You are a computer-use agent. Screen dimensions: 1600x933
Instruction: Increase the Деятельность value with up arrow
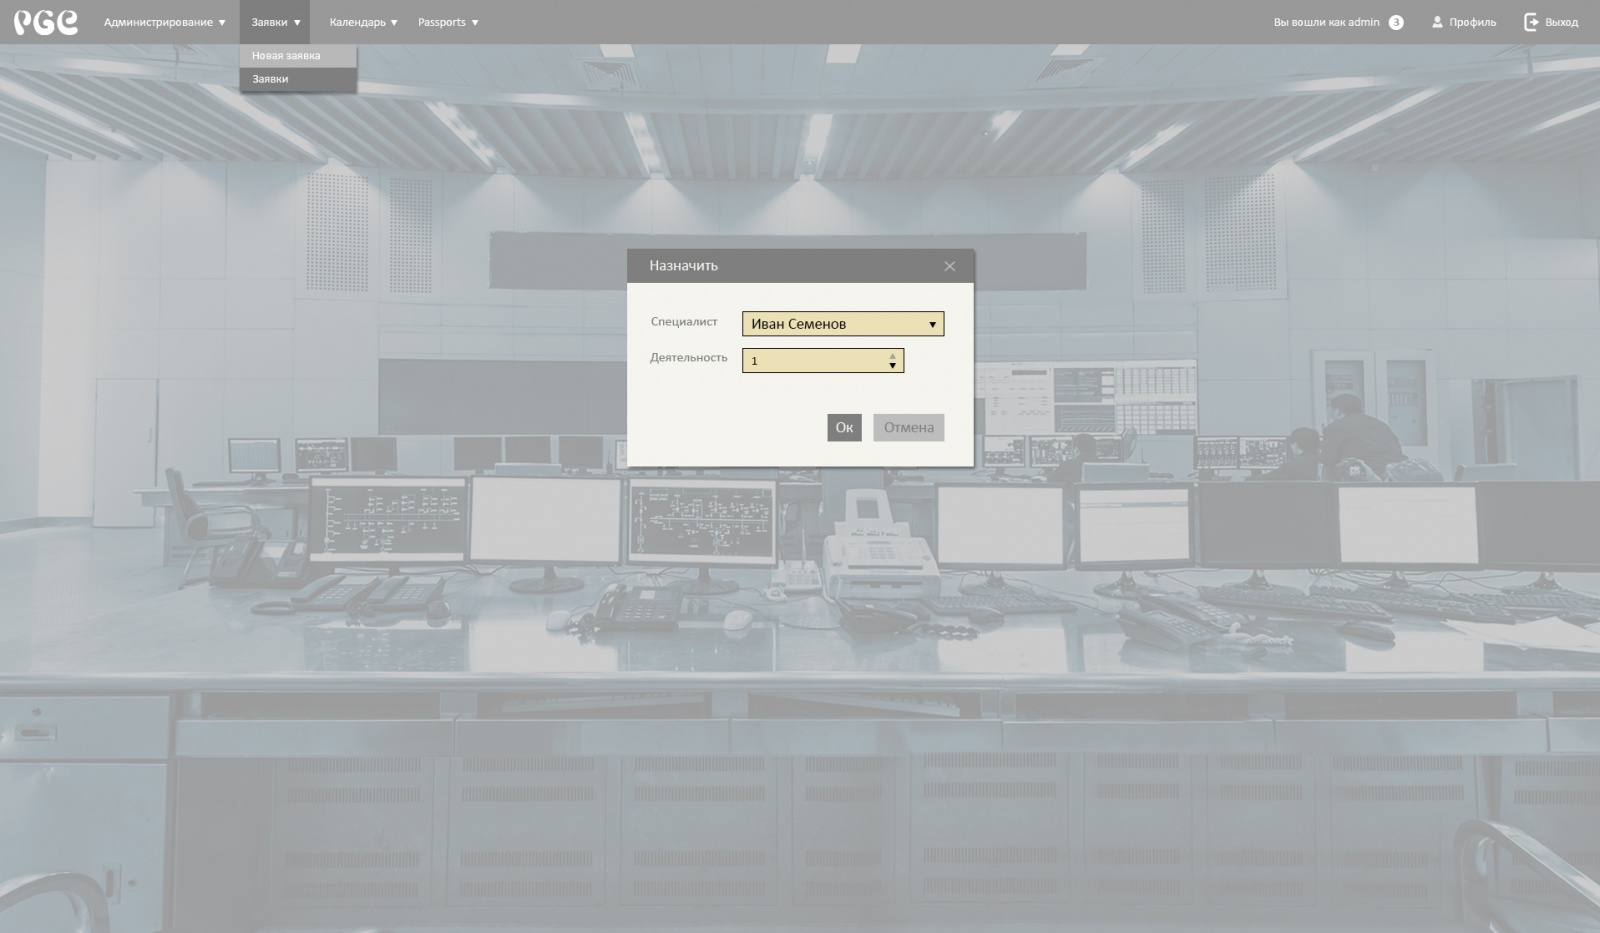coord(893,355)
